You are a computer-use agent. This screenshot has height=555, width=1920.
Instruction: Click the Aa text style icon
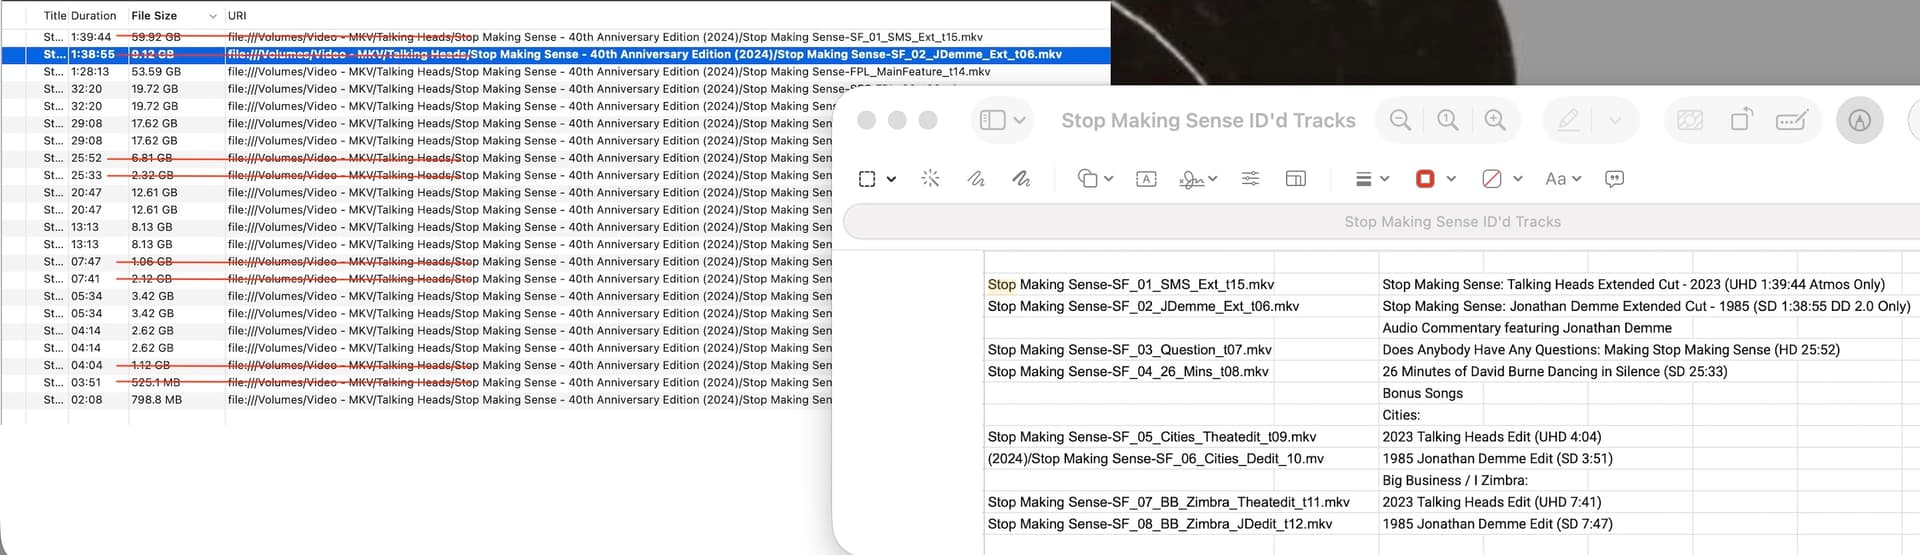tap(1555, 179)
